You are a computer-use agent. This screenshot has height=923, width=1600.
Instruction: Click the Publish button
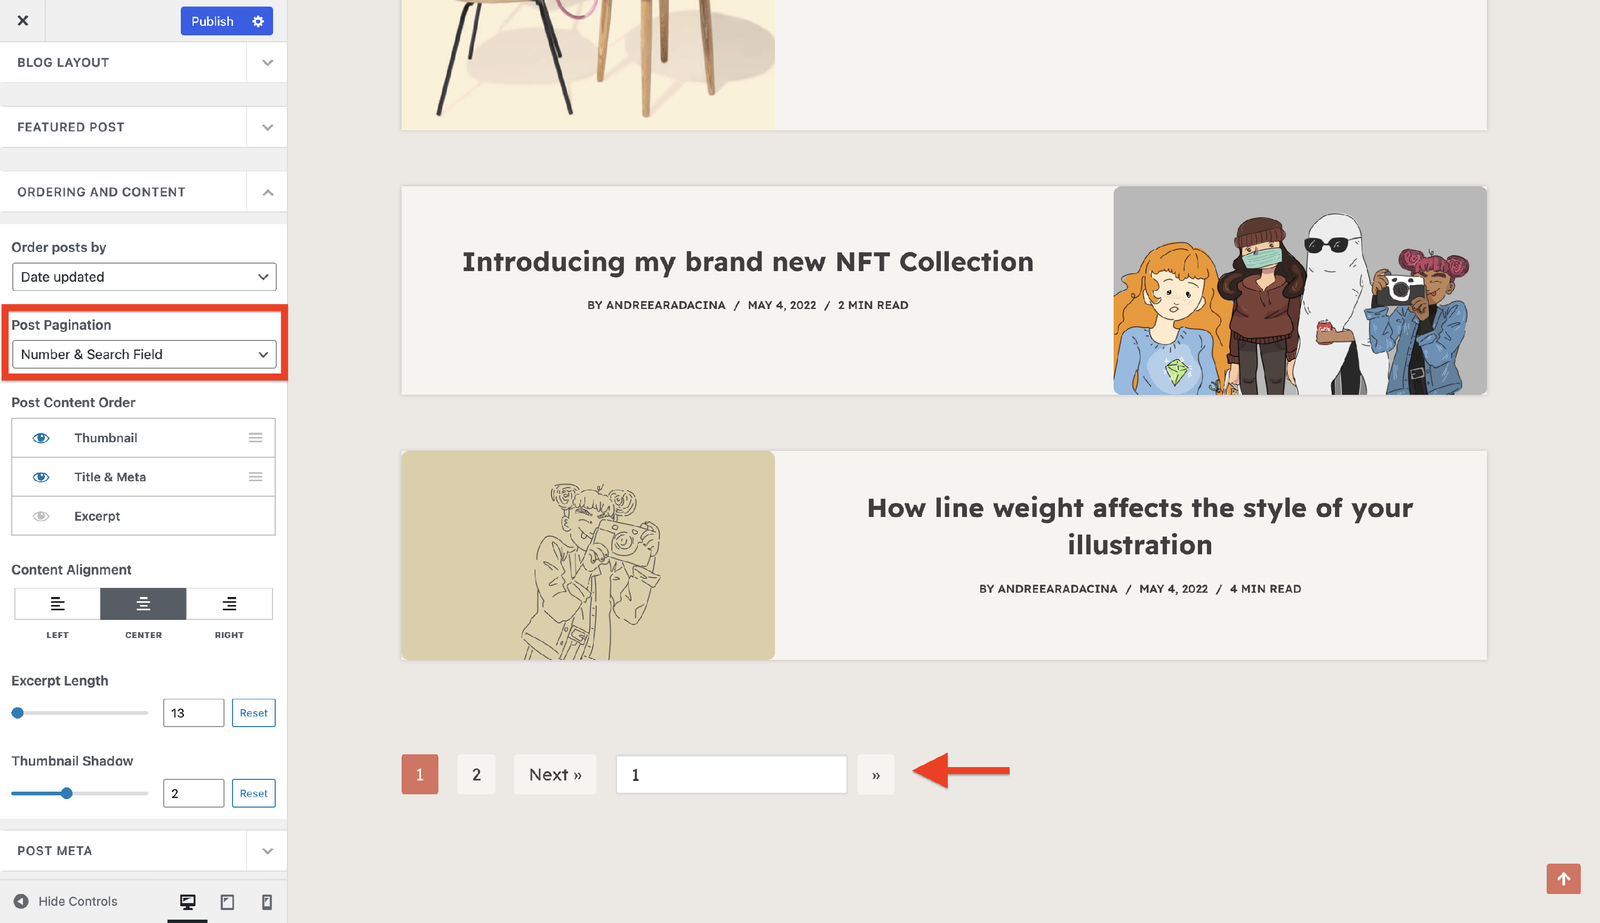pyautogui.click(x=212, y=21)
